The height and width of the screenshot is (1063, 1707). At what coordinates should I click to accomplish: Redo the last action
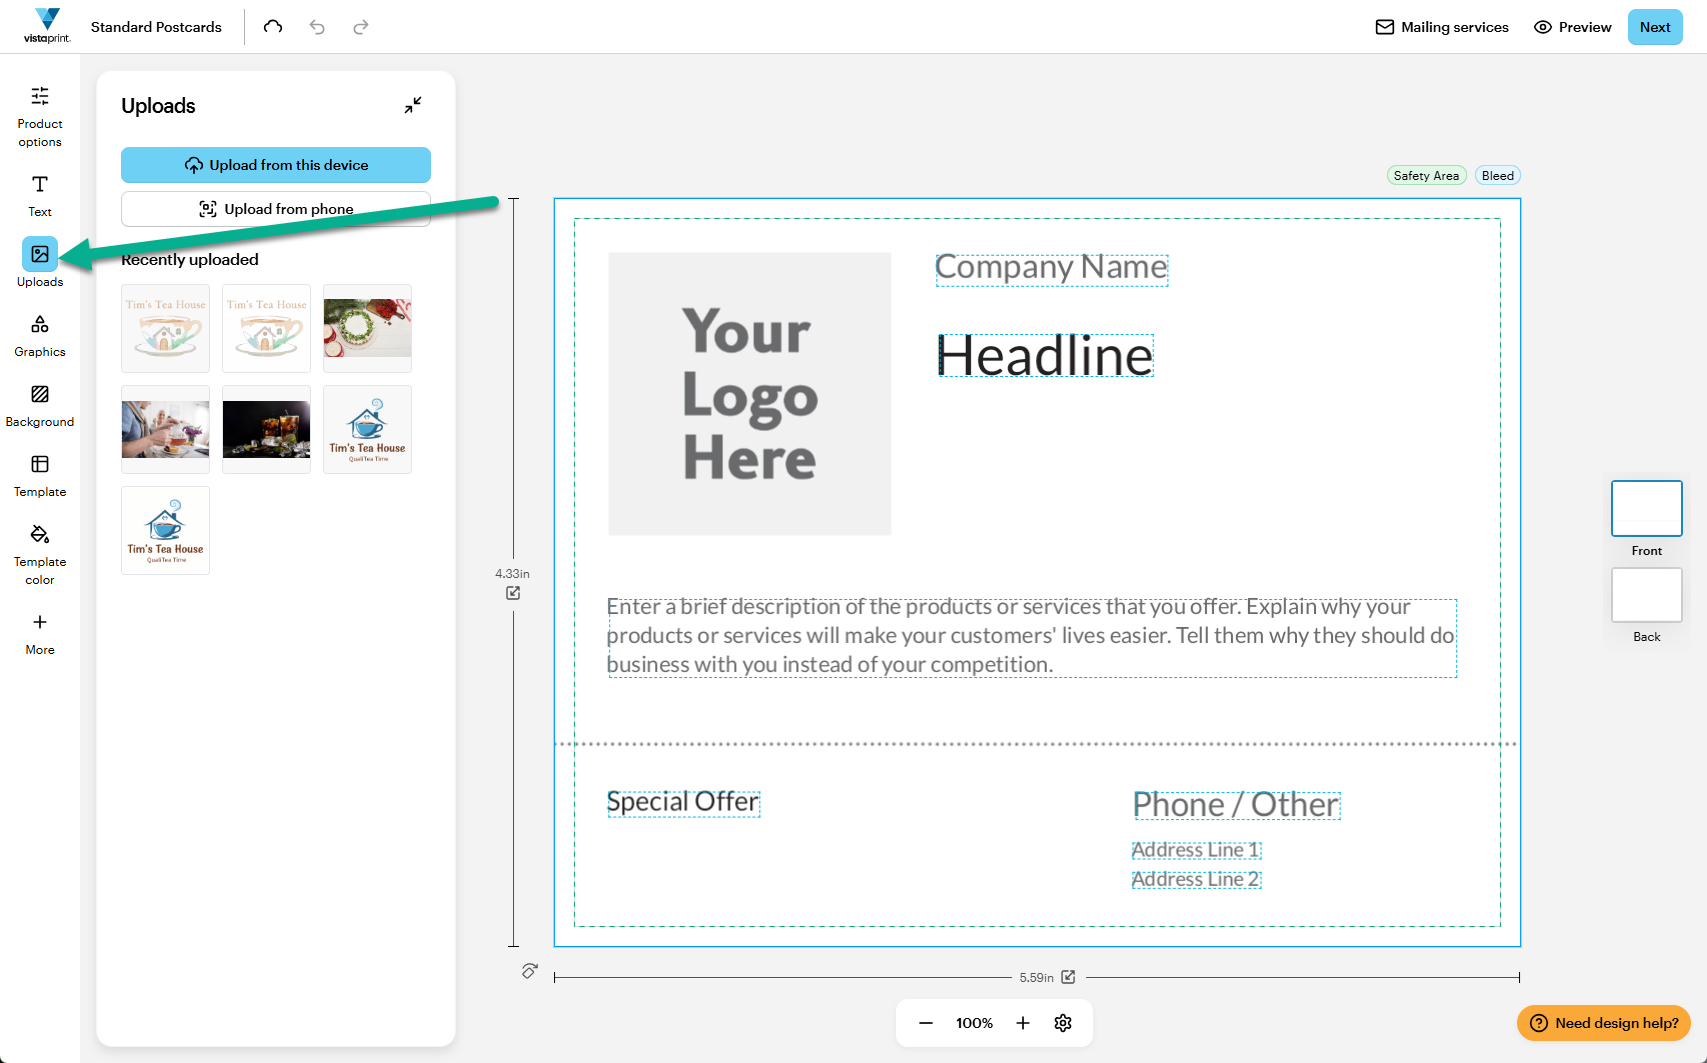click(x=361, y=27)
